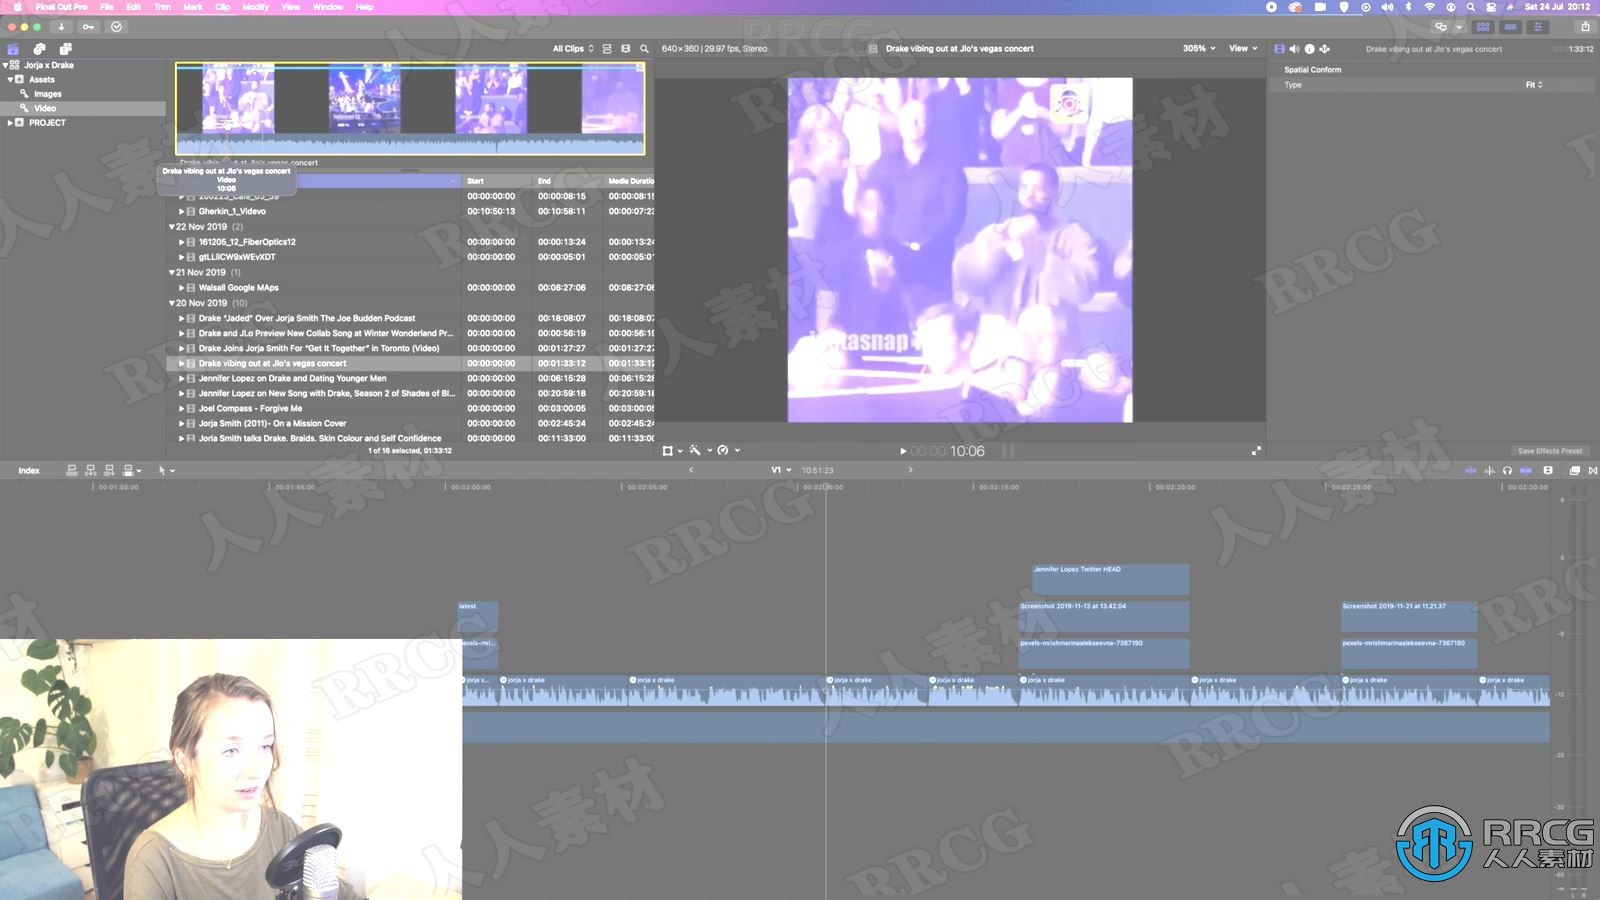The width and height of the screenshot is (1600, 900).
Task: Select the Images keyword collection
Action: tap(48, 94)
